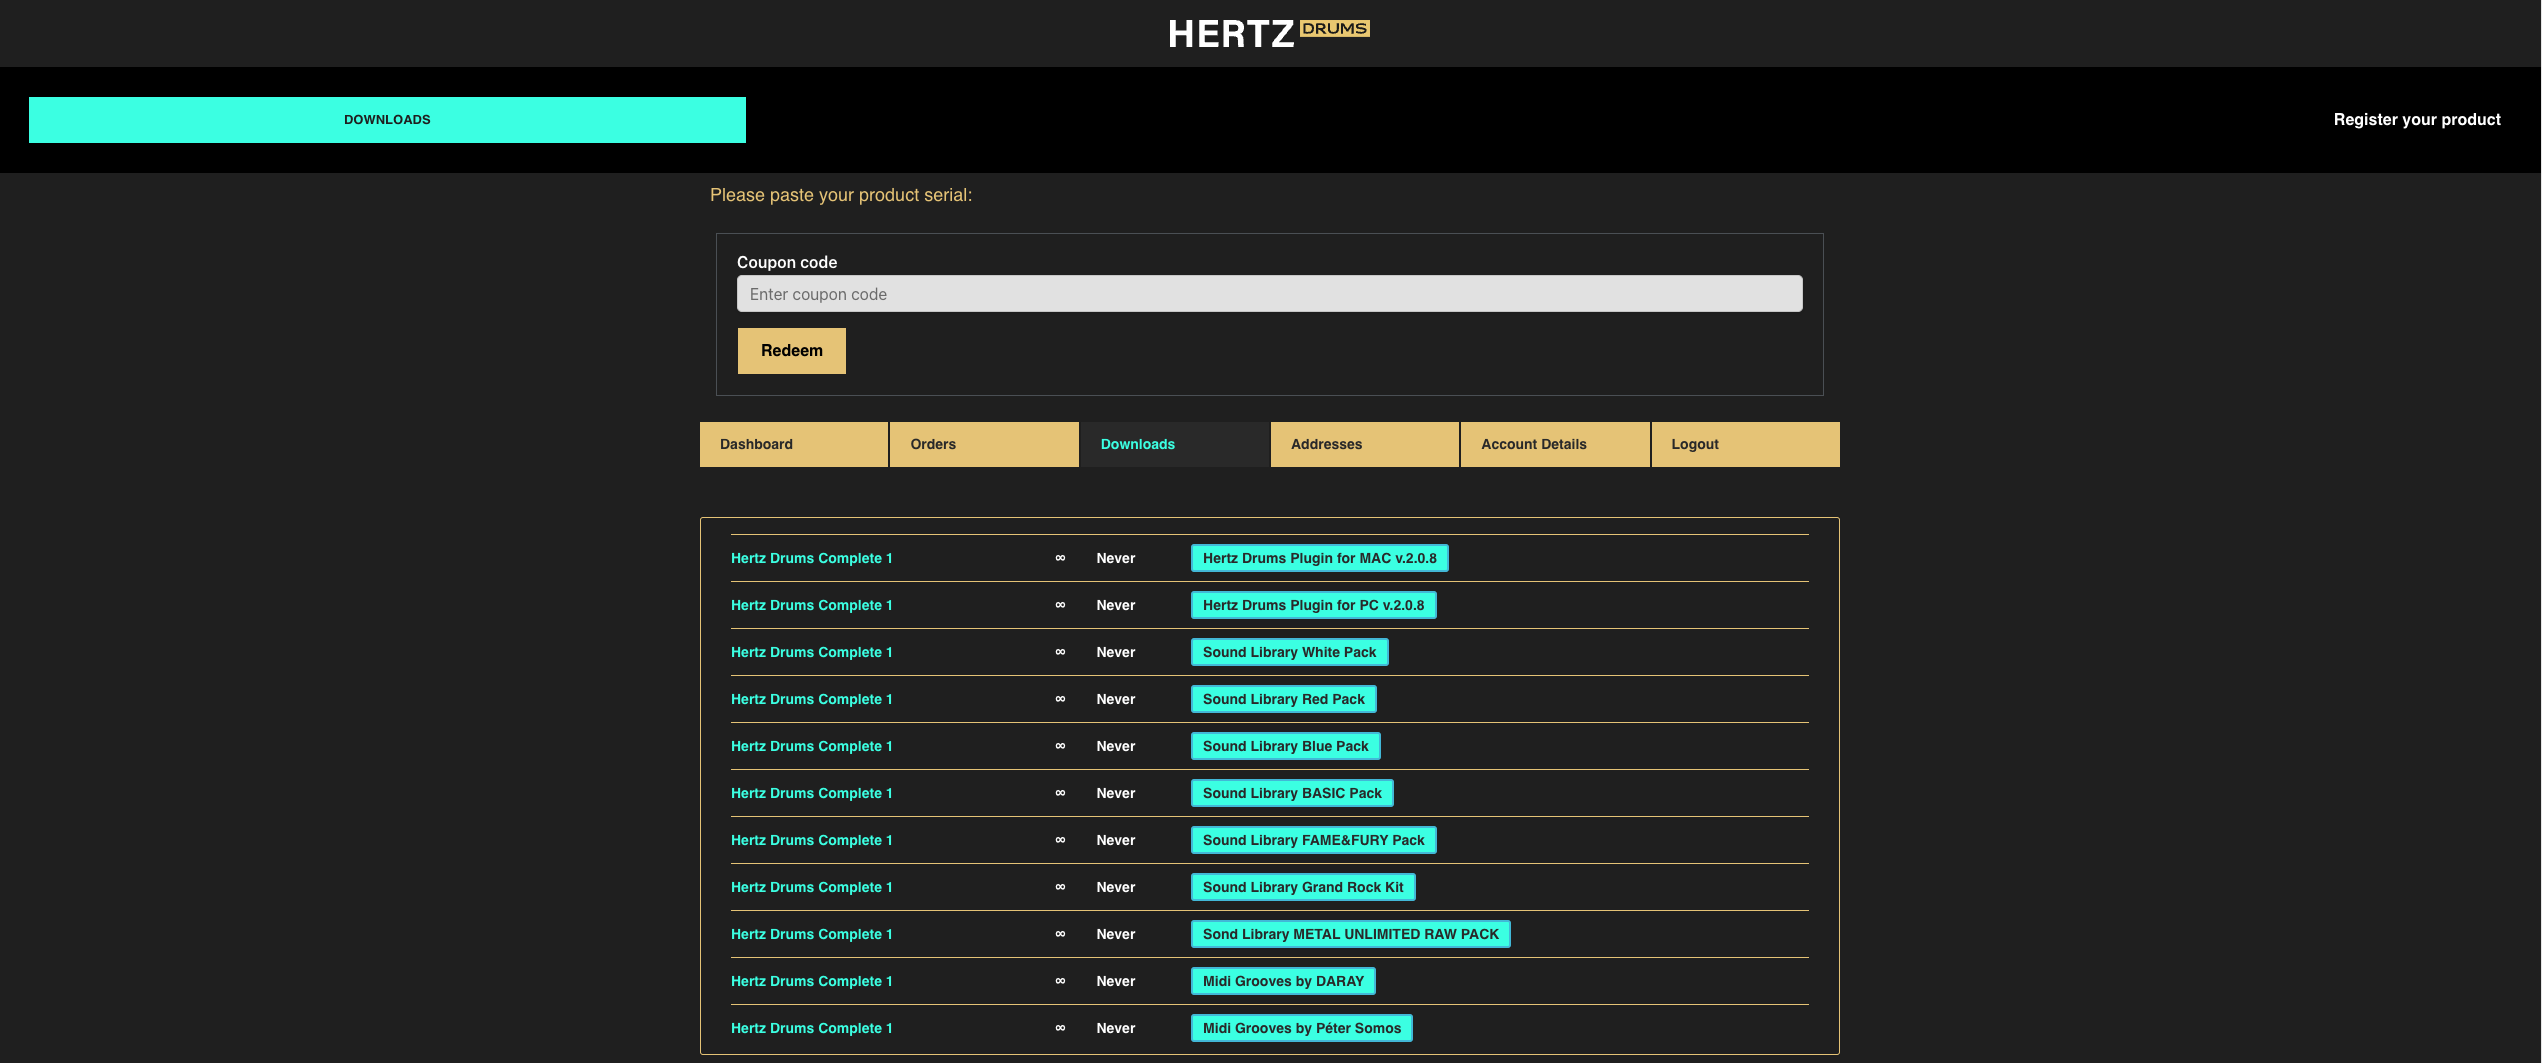
Task: Focus the coupon code input field
Action: click(x=1269, y=294)
